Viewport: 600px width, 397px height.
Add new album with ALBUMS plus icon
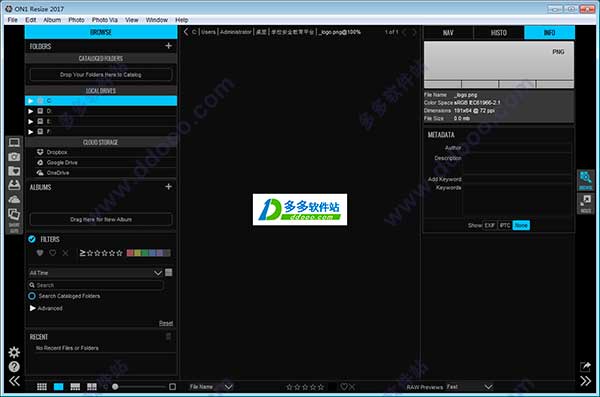point(168,187)
